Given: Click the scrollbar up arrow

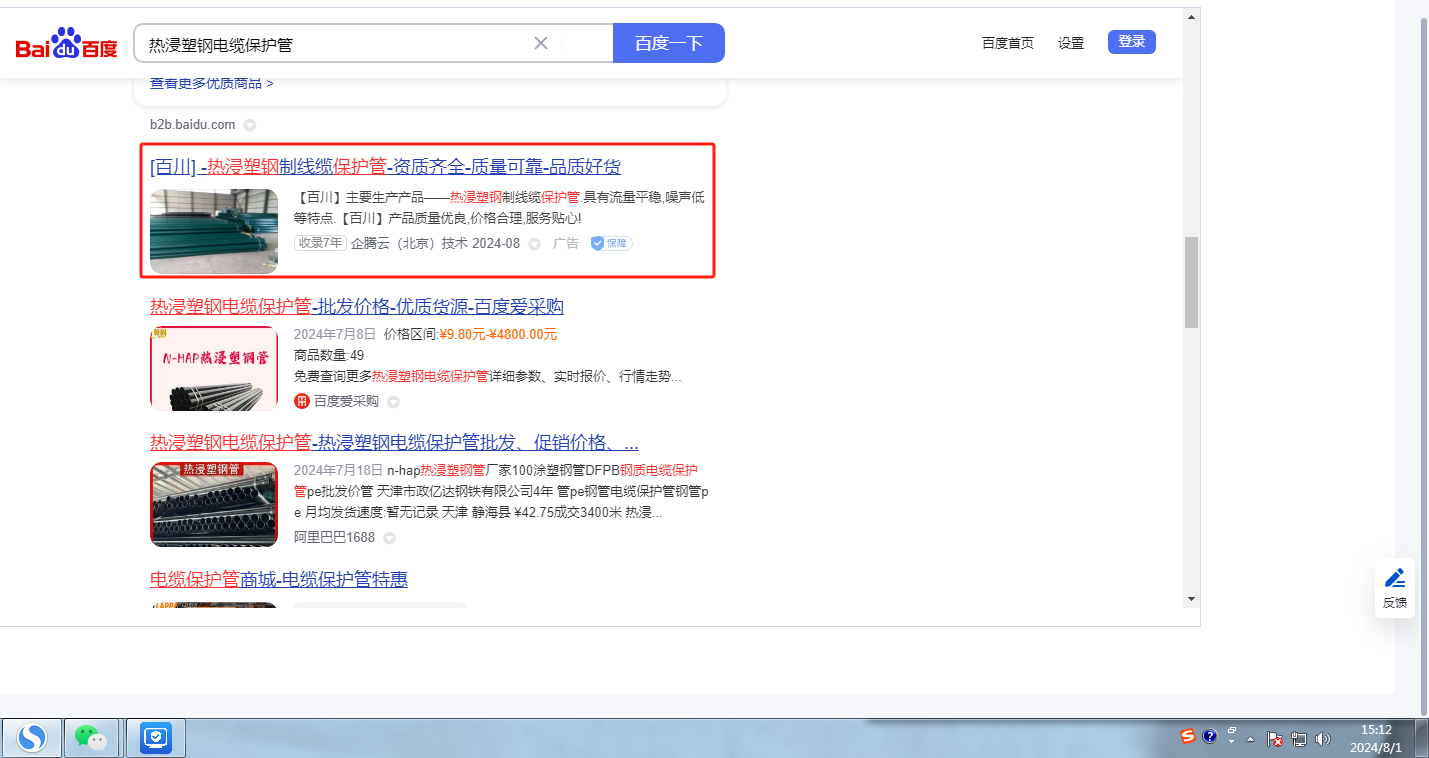Looking at the screenshot, I should [x=1191, y=17].
